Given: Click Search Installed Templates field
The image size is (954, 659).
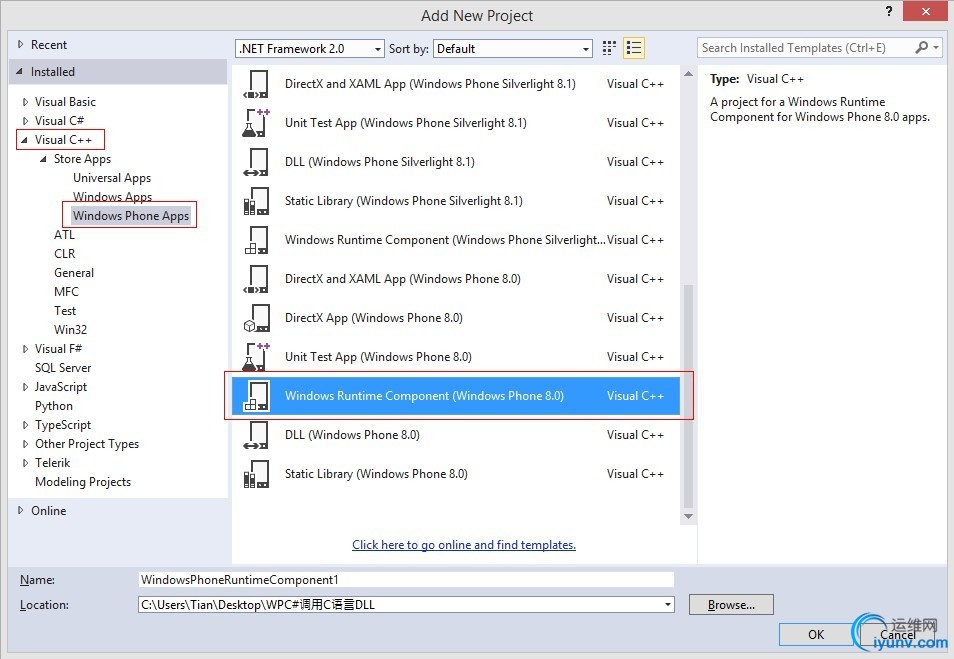Looking at the screenshot, I should pyautogui.click(x=806, y=47).
